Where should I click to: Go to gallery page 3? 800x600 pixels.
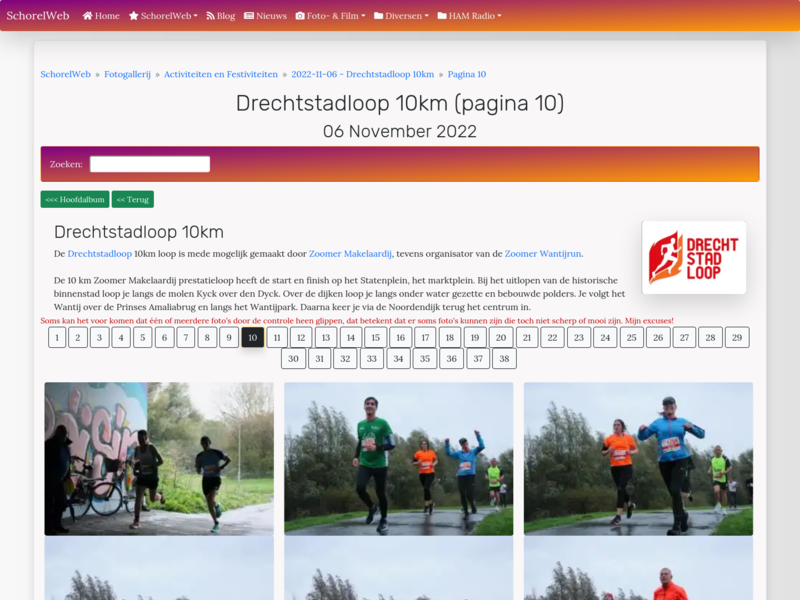pos(99,337)
